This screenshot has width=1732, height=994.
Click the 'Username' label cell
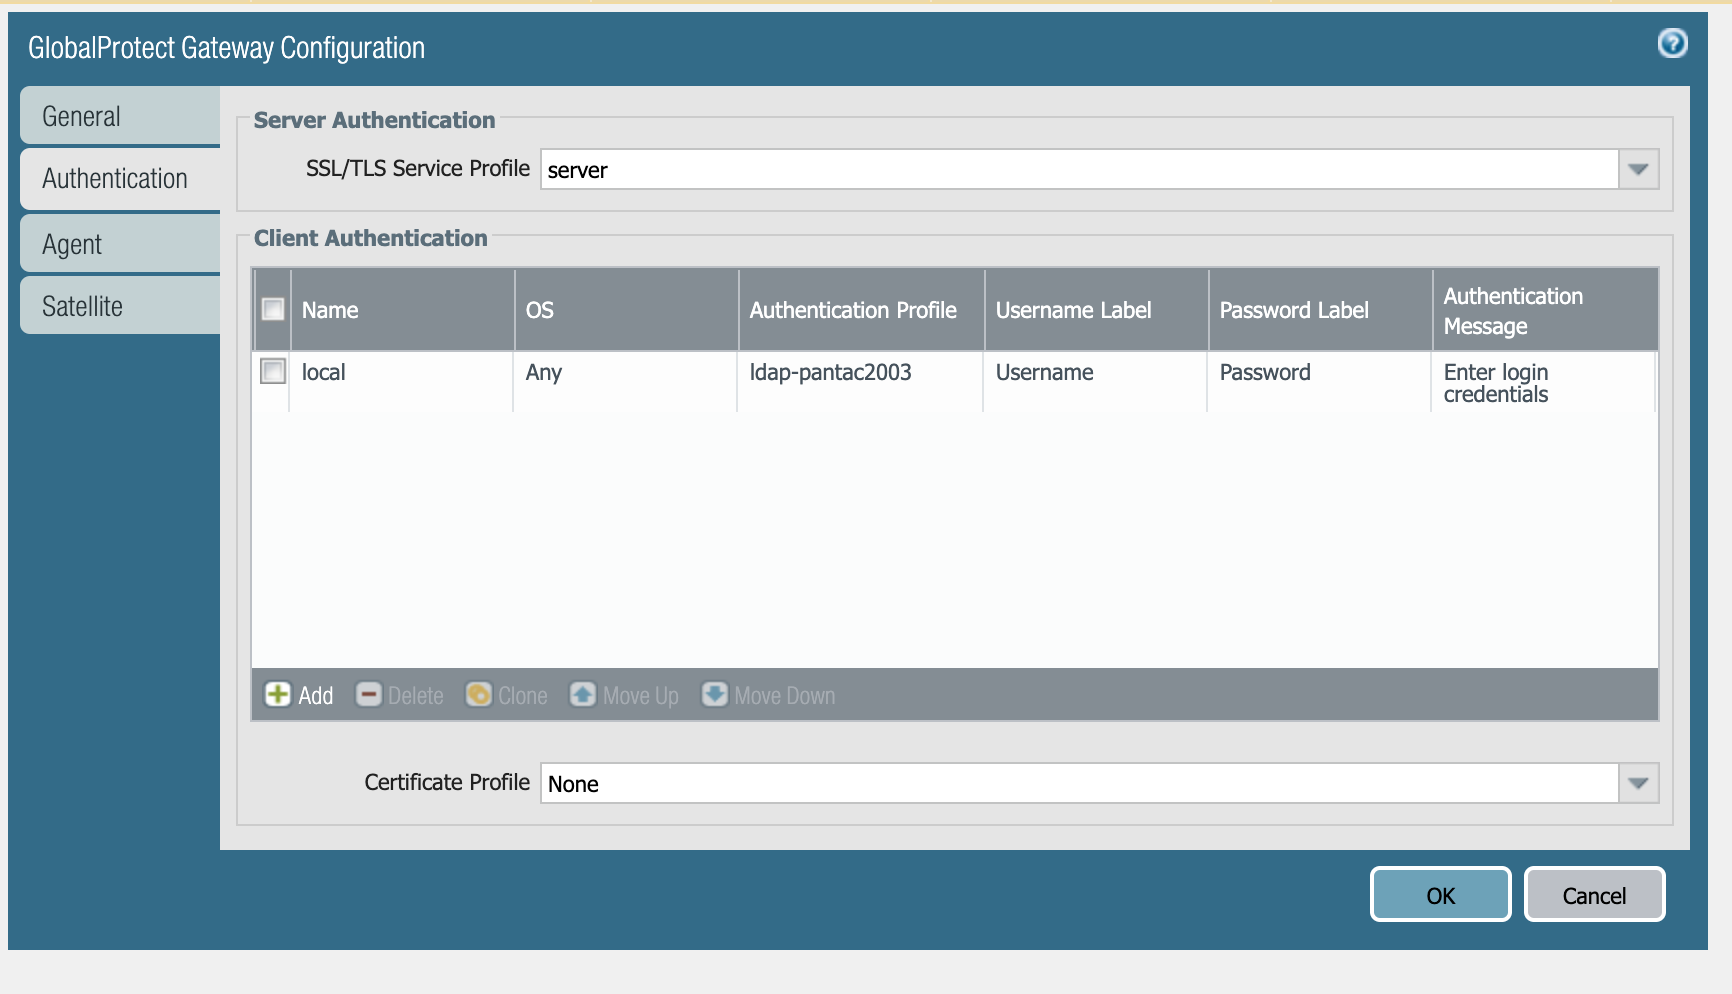[x=1096, y=381]
